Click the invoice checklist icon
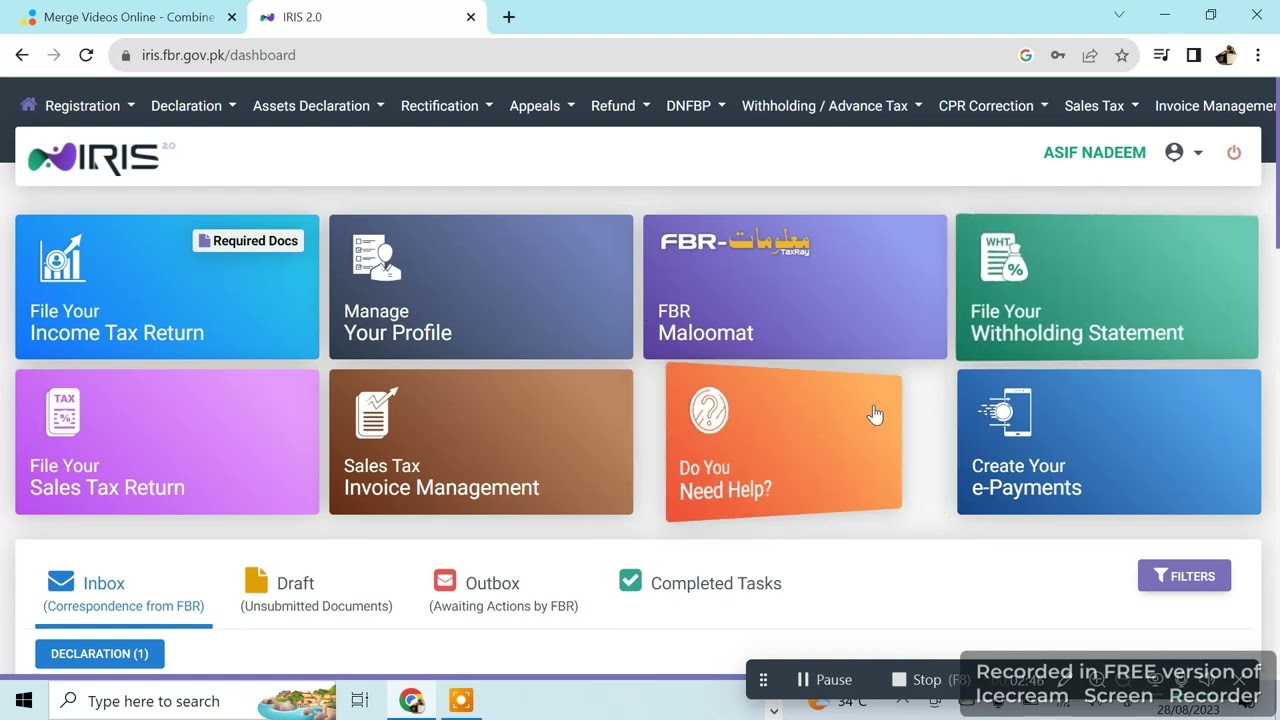The image size is (1280, 720). [x=377, y=413]
